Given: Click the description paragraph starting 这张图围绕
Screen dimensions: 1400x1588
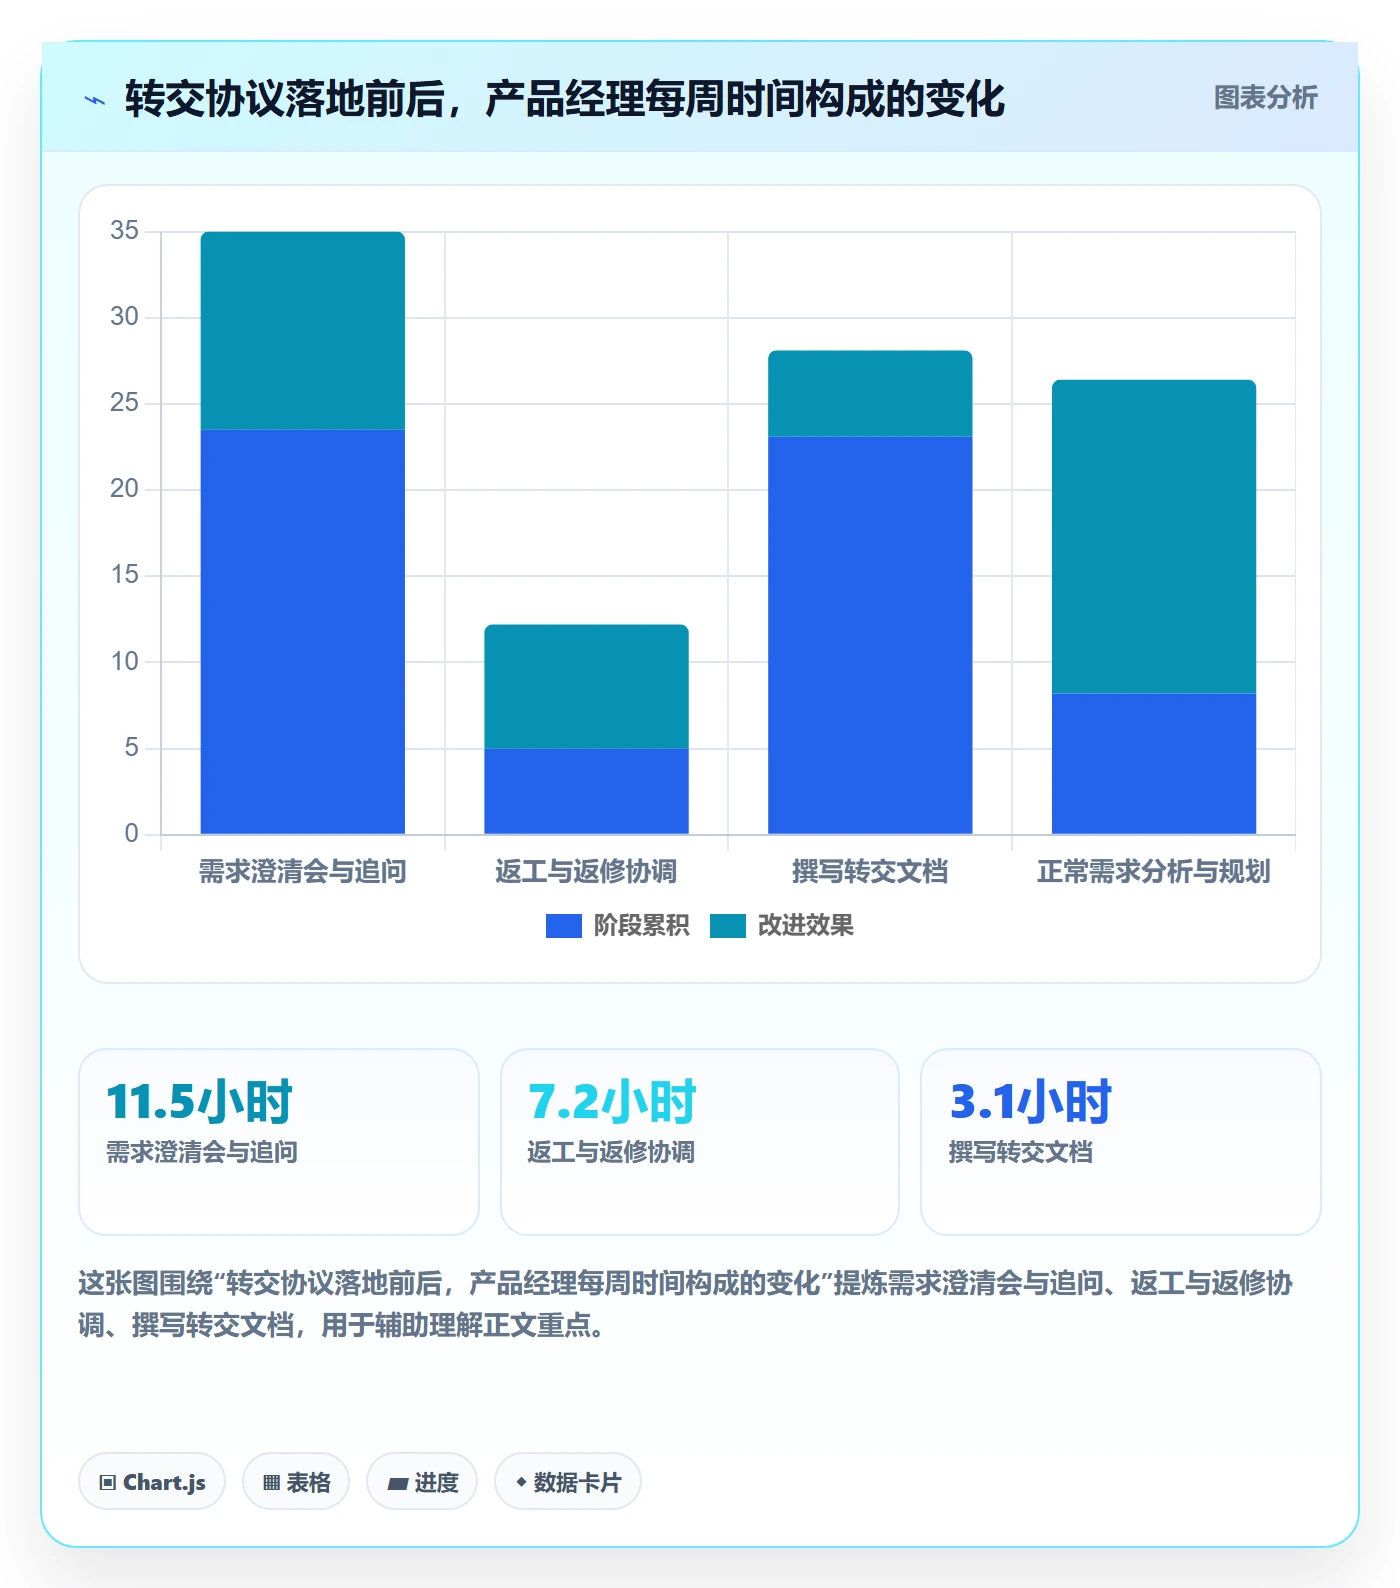Looking at the screenshot, I should [x=686, y=1304].
